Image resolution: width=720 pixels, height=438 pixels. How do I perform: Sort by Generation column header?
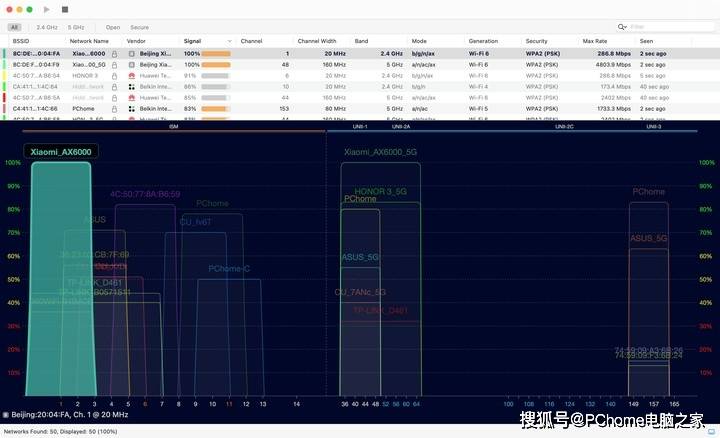click(x=483, y=41)
